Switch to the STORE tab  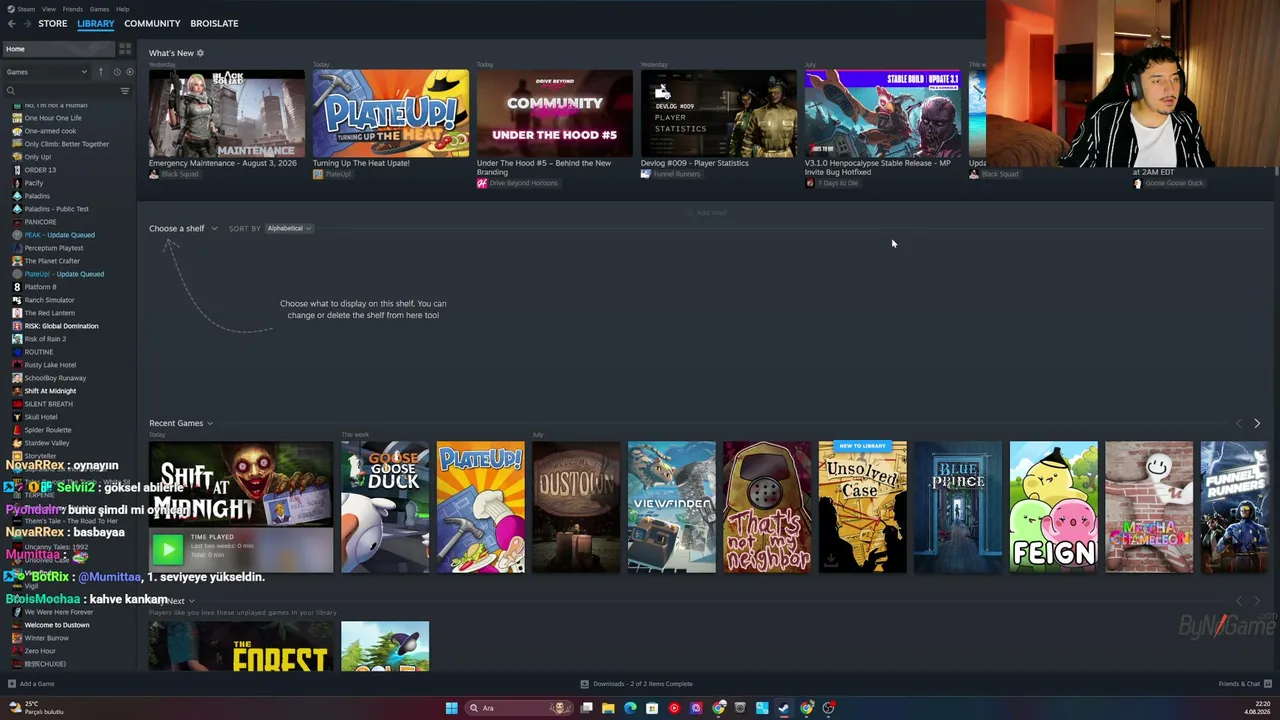53,24
